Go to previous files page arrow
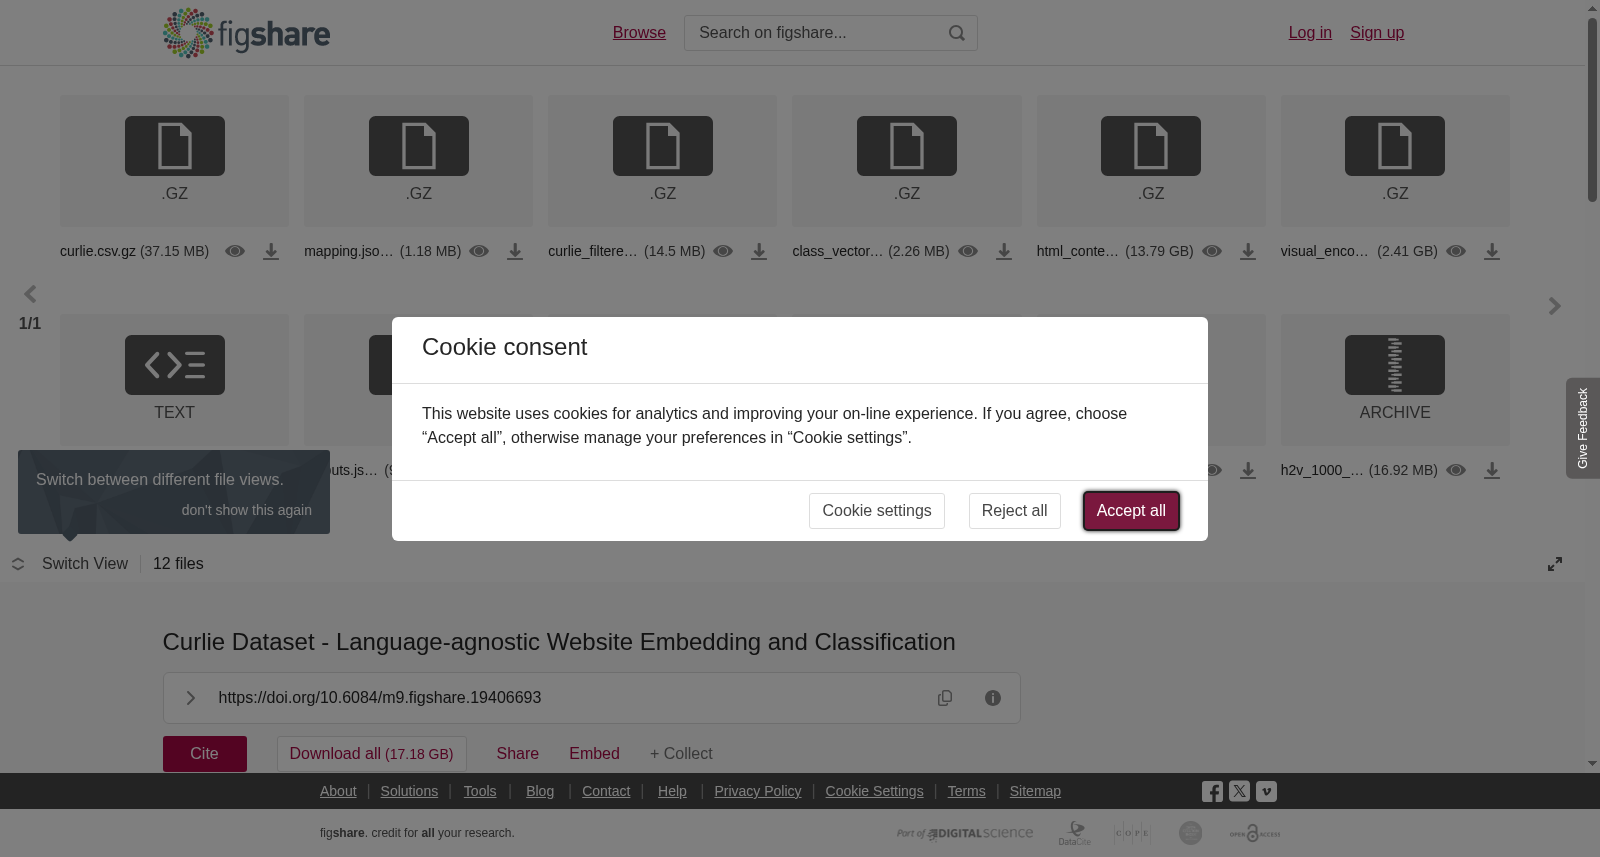 click(30, 294)
